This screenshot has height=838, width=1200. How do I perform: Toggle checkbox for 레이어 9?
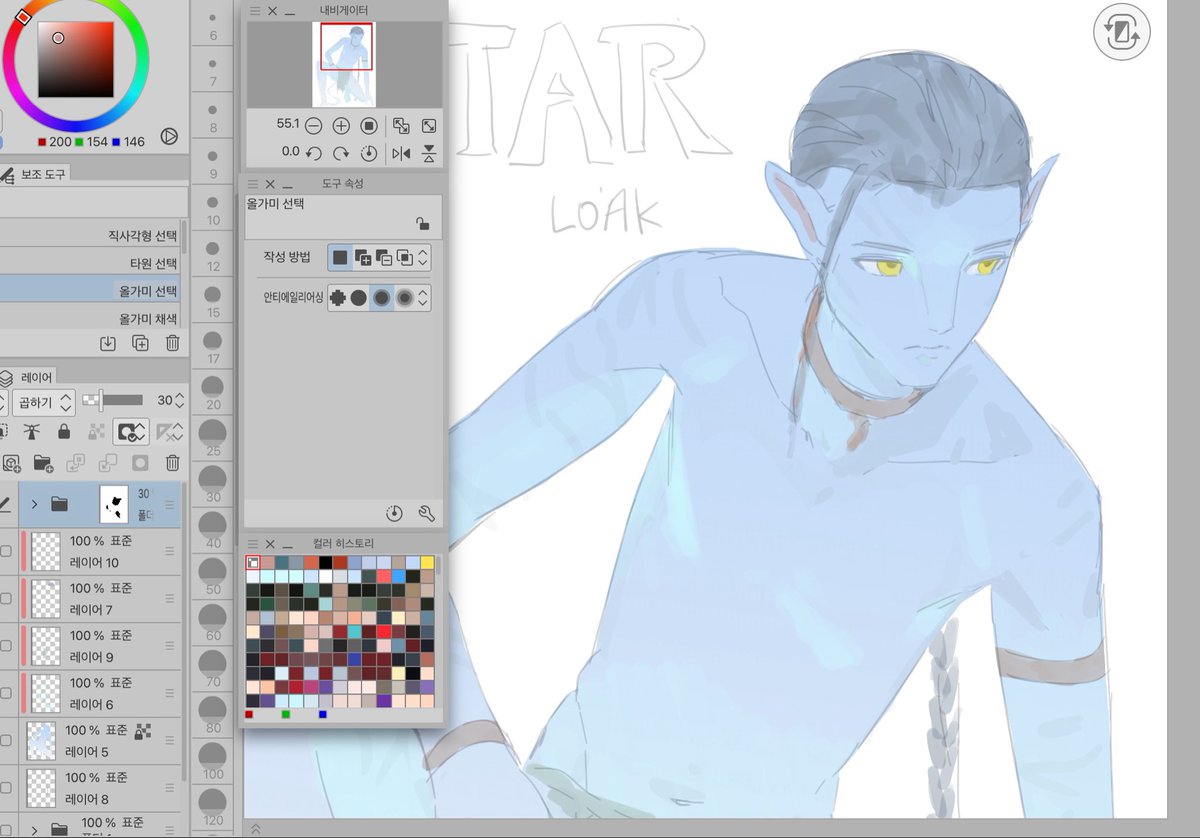6,646
